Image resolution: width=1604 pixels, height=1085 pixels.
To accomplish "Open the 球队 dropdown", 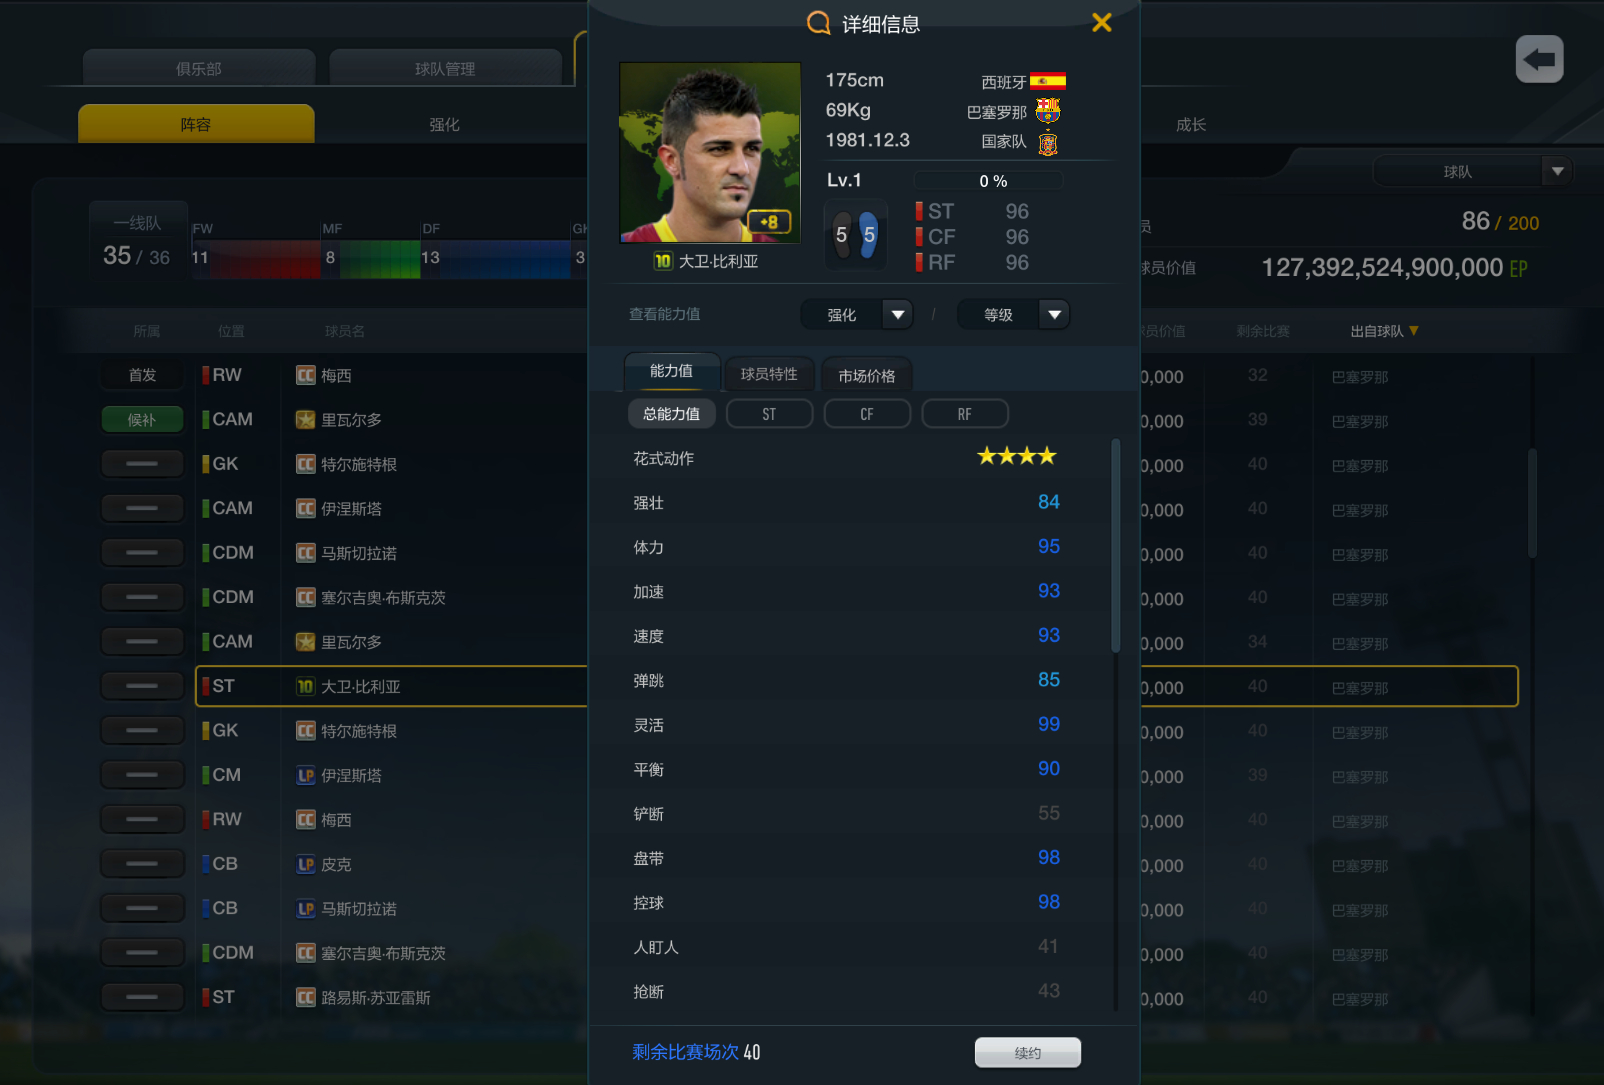I will click(x=1472, y=171).
